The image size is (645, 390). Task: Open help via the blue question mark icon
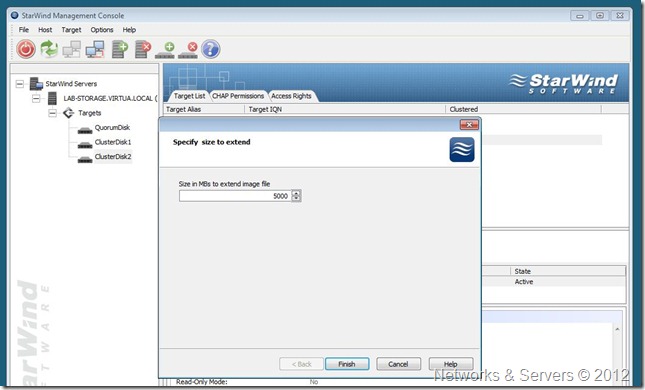(211, 49)
